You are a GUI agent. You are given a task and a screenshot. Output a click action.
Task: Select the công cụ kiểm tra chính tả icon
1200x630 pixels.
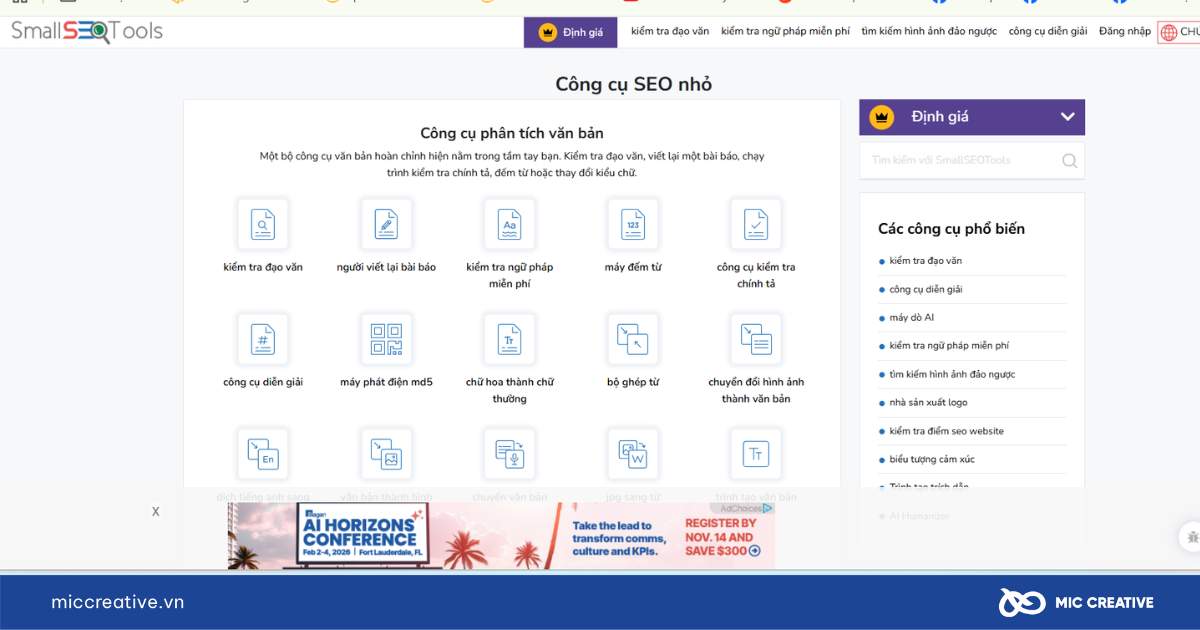pos(756,224)
